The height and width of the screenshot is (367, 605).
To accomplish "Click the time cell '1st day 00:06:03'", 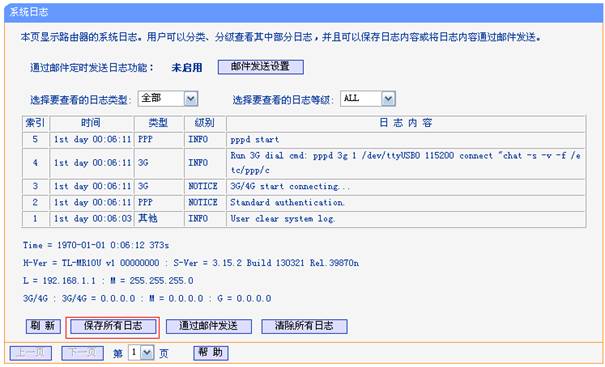I will (93, 219).
